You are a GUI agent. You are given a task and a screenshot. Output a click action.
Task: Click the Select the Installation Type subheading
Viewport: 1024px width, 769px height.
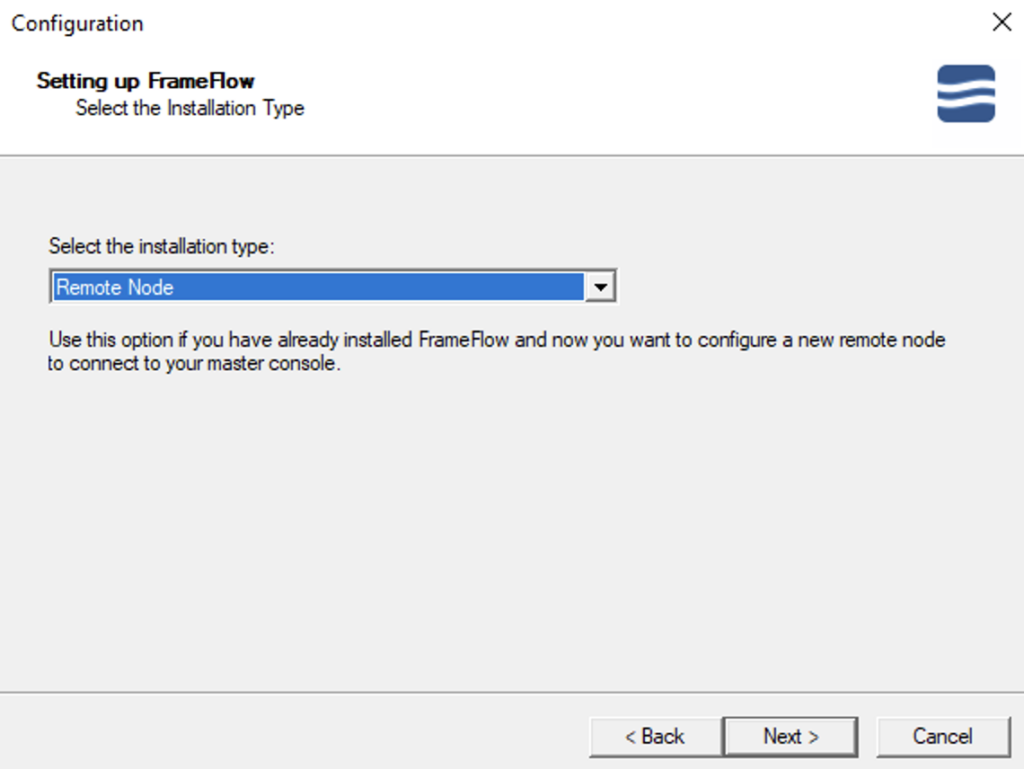[190, 108]
